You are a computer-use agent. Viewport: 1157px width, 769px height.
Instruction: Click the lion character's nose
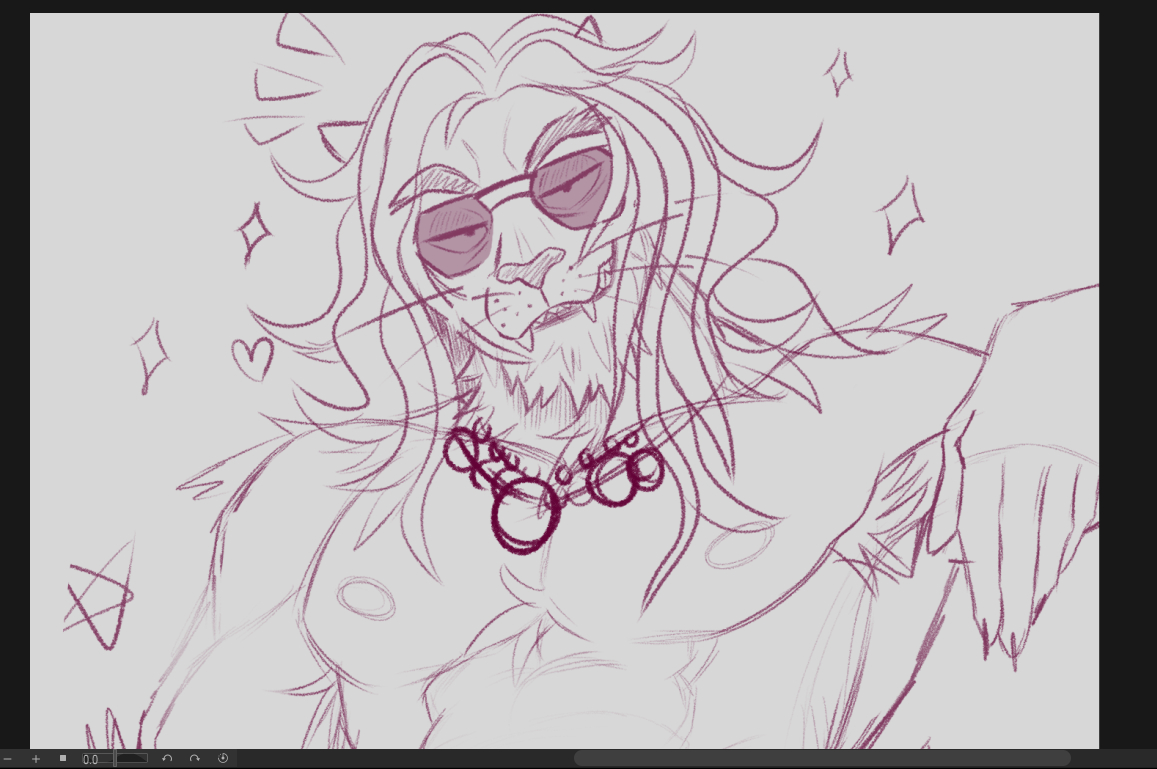pos(526,266)
